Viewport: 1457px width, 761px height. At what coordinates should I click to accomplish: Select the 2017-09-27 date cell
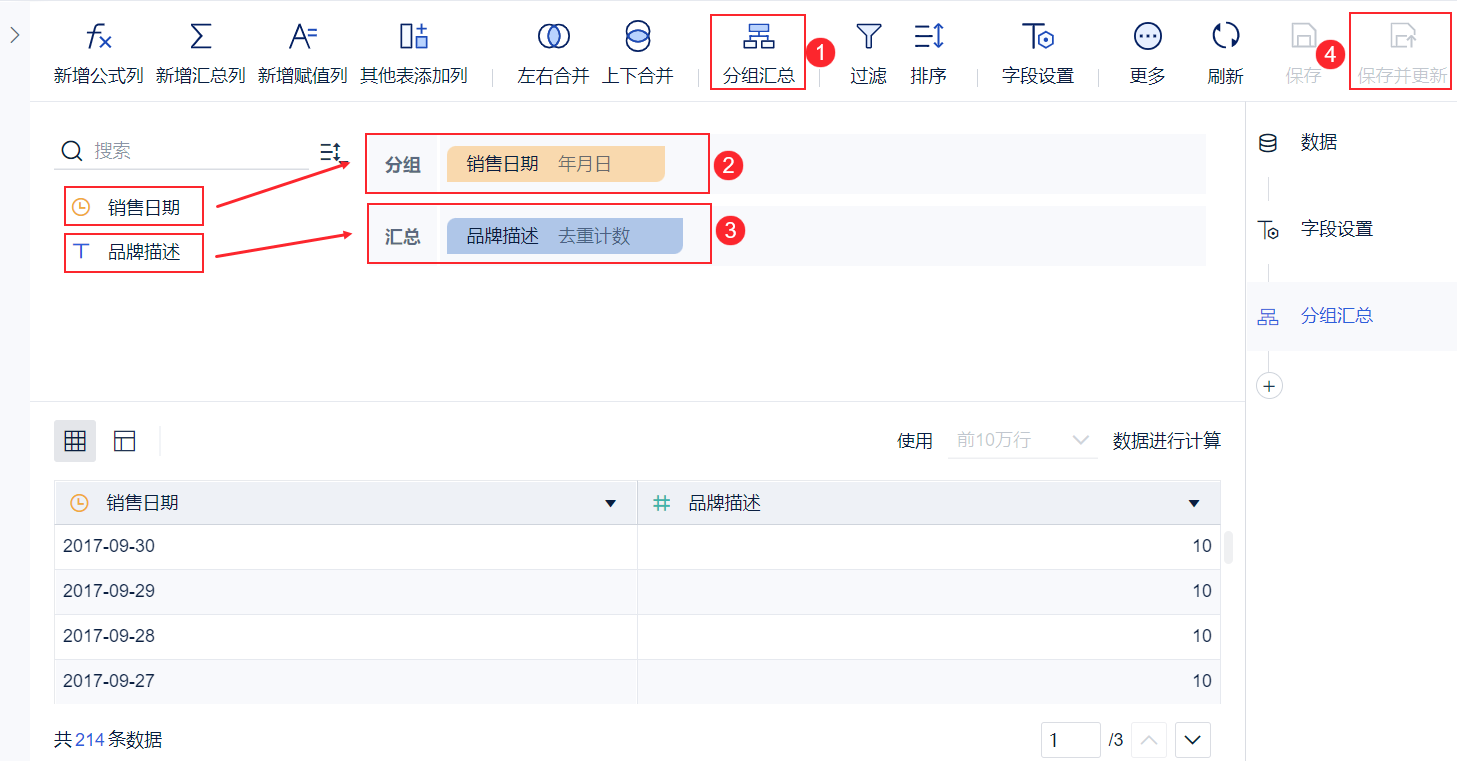[x=346, y=682]
